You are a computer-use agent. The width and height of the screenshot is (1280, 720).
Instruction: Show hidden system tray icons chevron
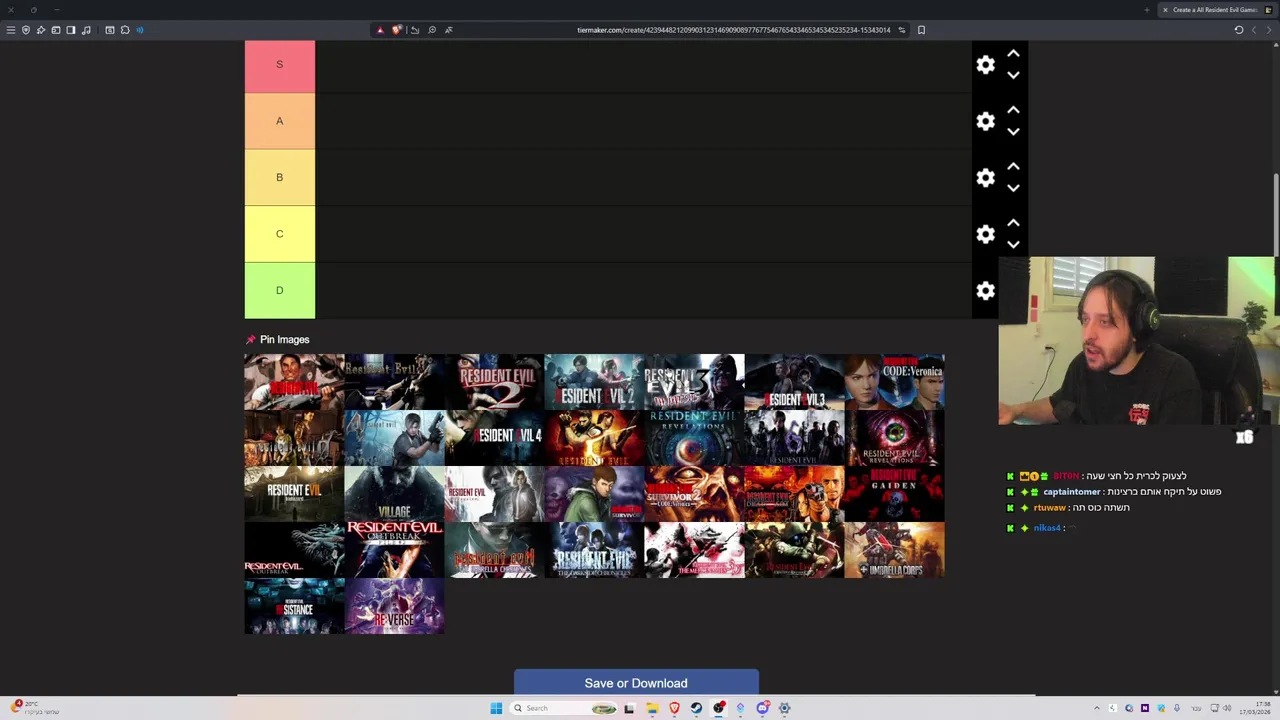tap(1096, 708)
